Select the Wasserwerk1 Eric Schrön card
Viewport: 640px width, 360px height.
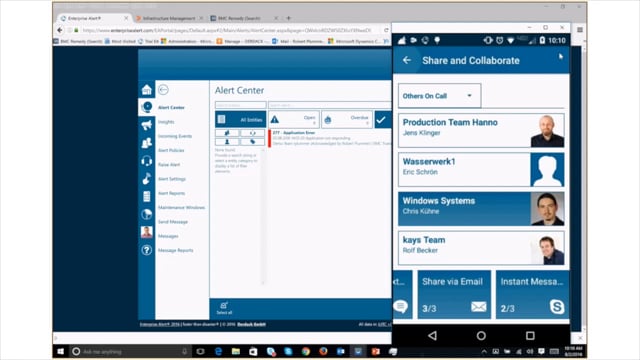pos(481,169)
